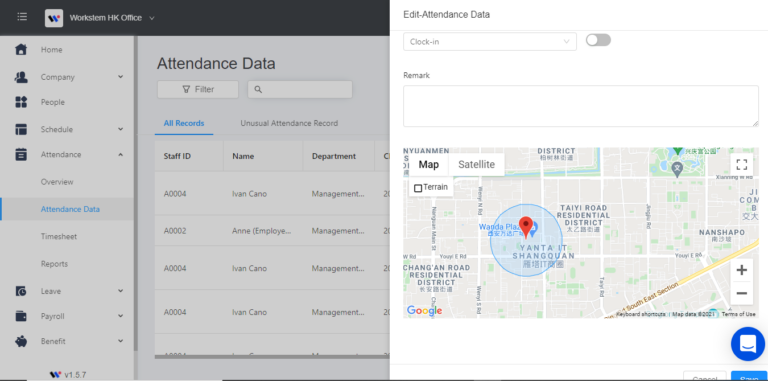Click the Wanda Plaza map label
The width and height of the screenshot is (768, 381).
(499, 227)
